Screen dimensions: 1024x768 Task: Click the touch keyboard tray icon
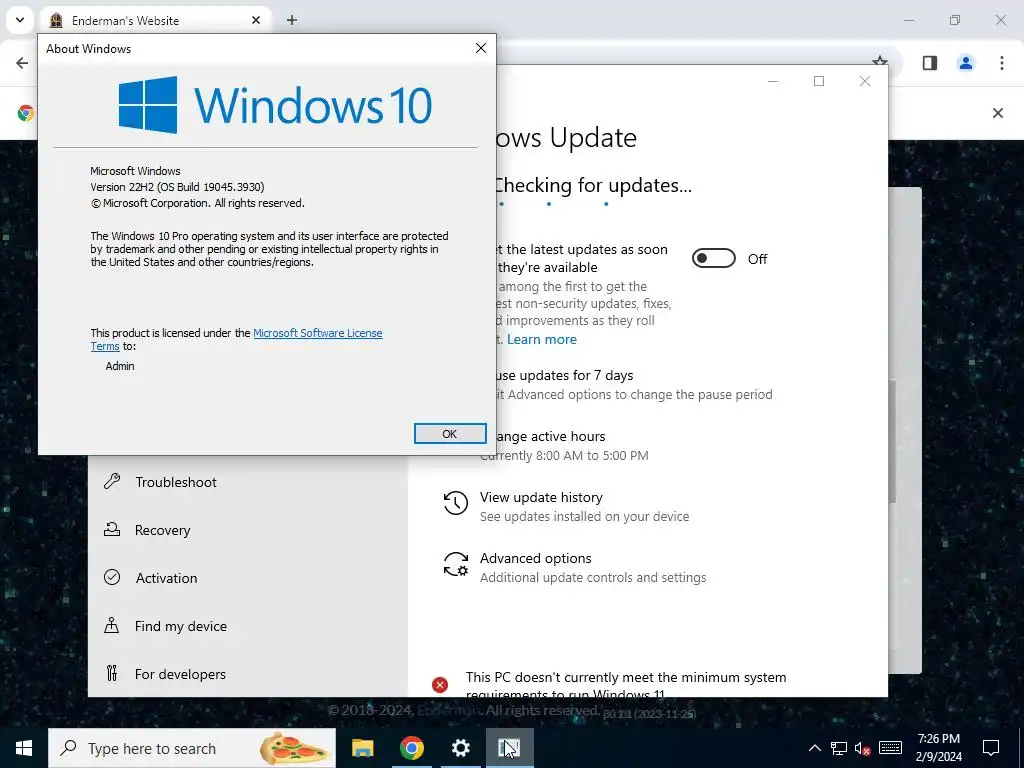coord(890,748)
